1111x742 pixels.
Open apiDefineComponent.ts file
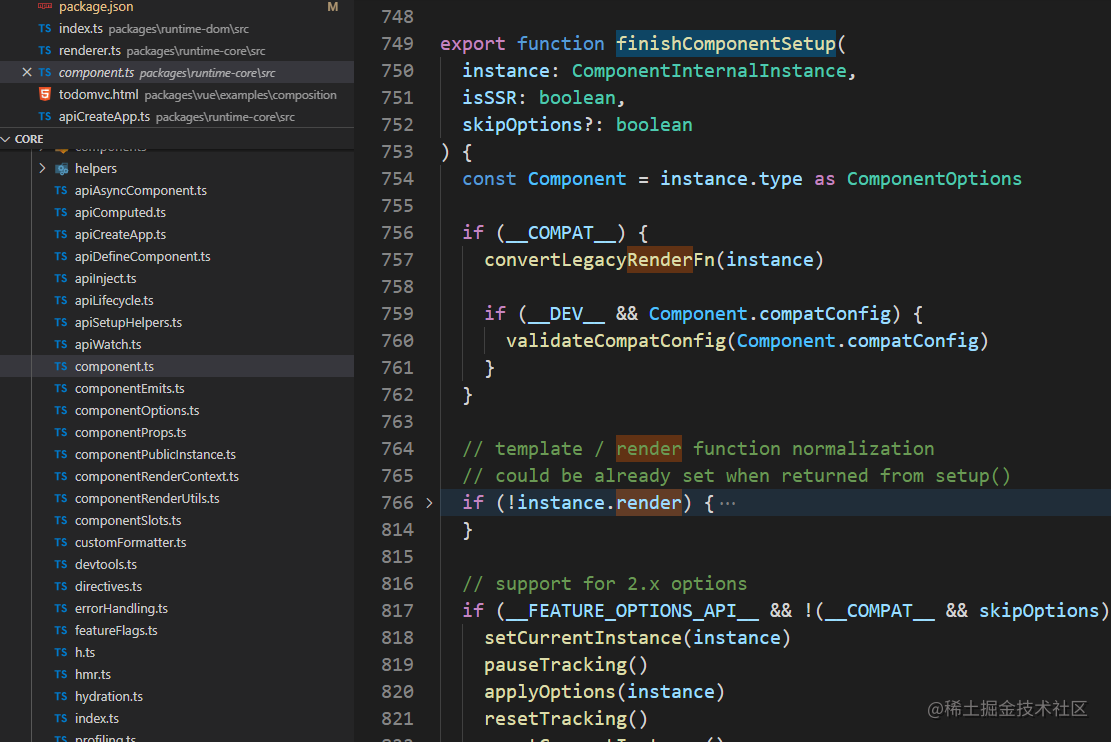tap(142, 256)
